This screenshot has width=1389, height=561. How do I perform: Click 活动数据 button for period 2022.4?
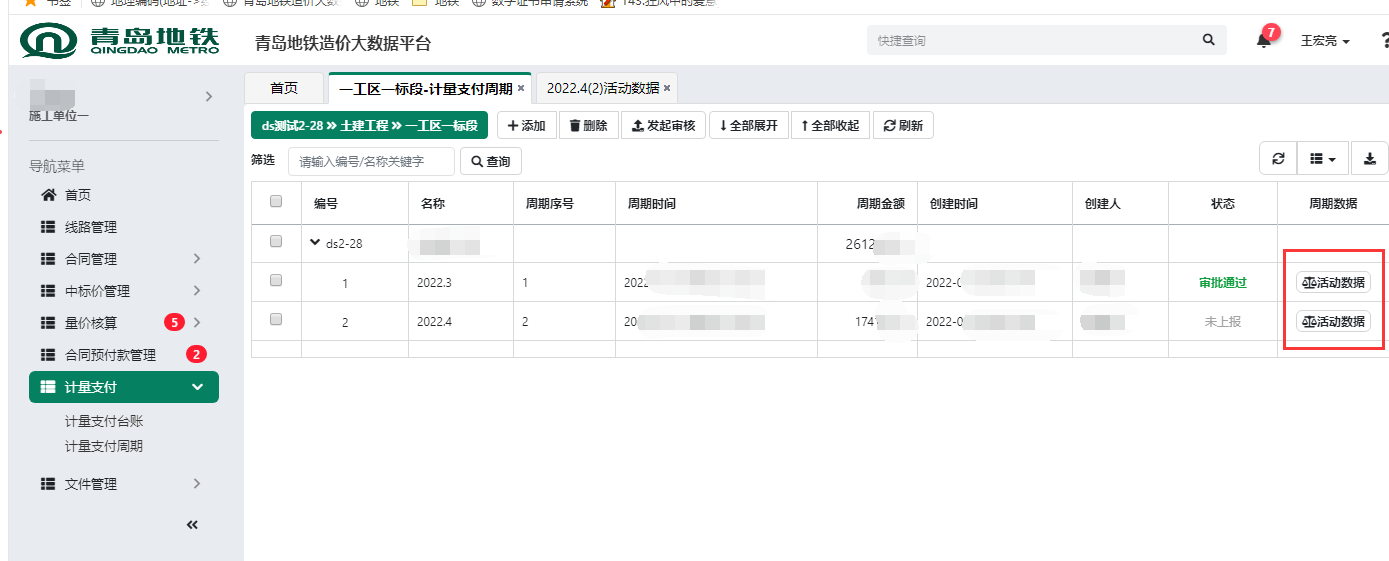1333,321
